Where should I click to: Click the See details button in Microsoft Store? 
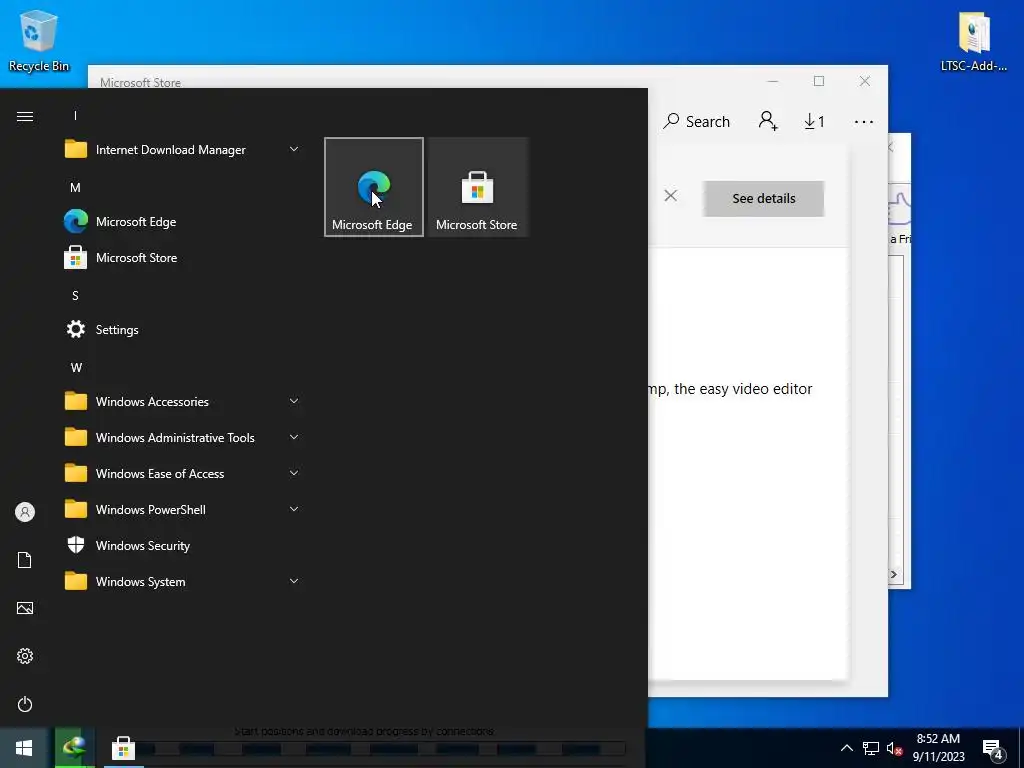[x=763, y=199]
